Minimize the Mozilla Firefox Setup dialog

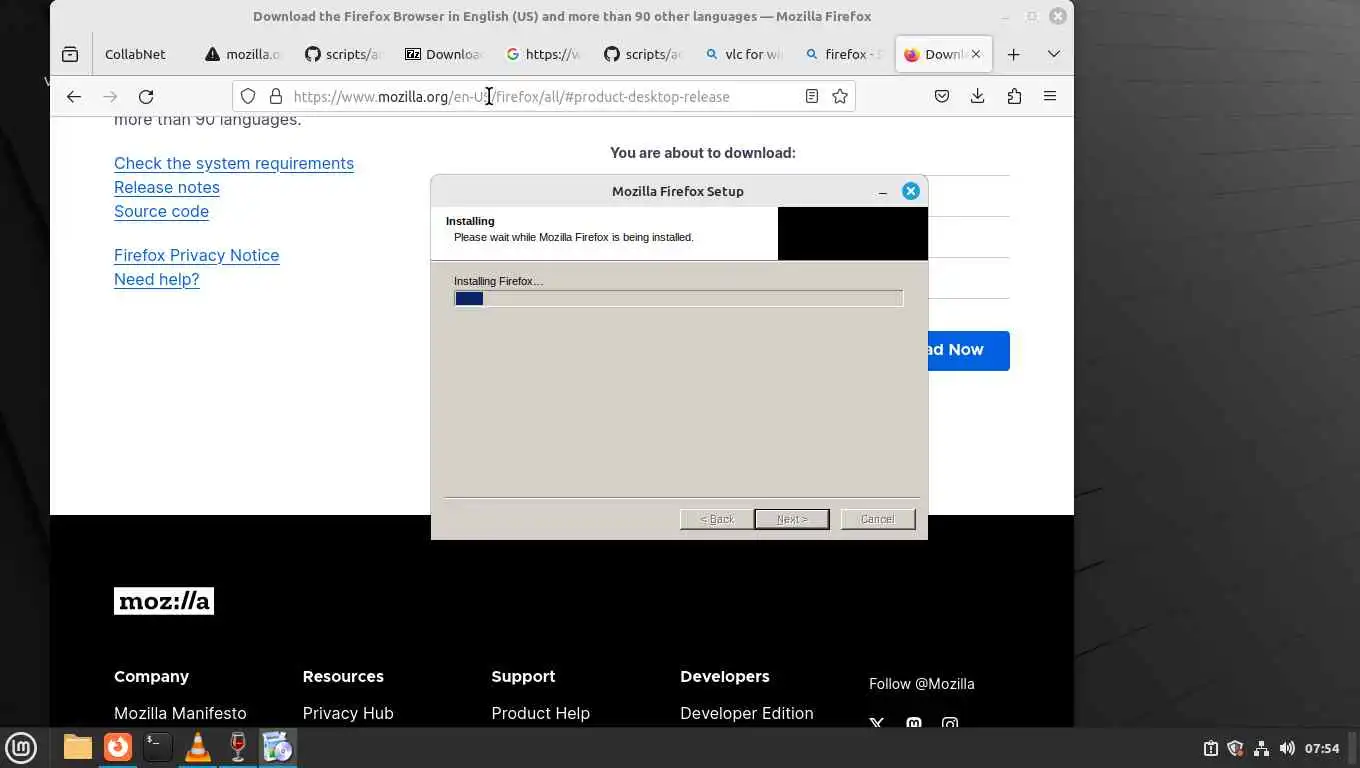pyautogui.click(x=882, y=191)
